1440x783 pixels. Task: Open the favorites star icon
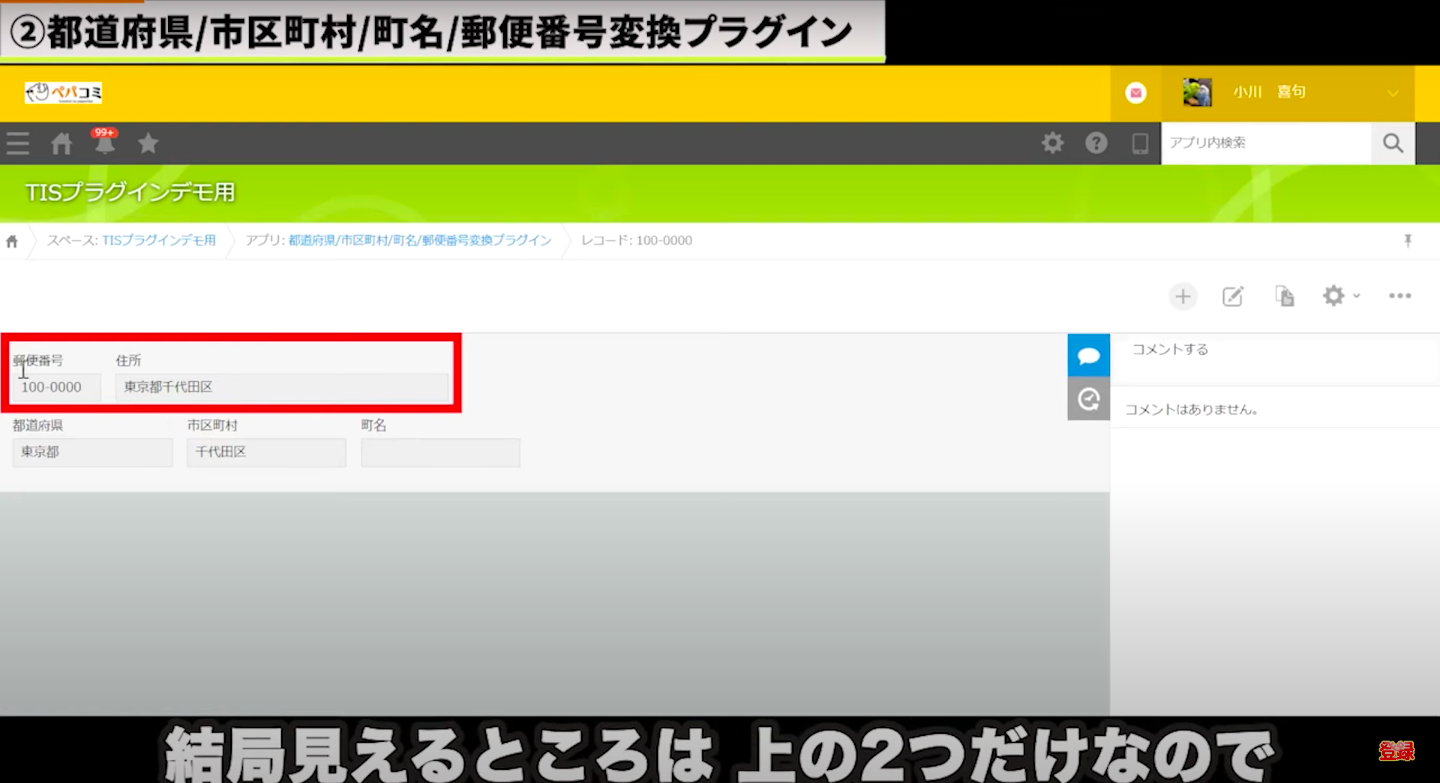click(x=148, y=144)
